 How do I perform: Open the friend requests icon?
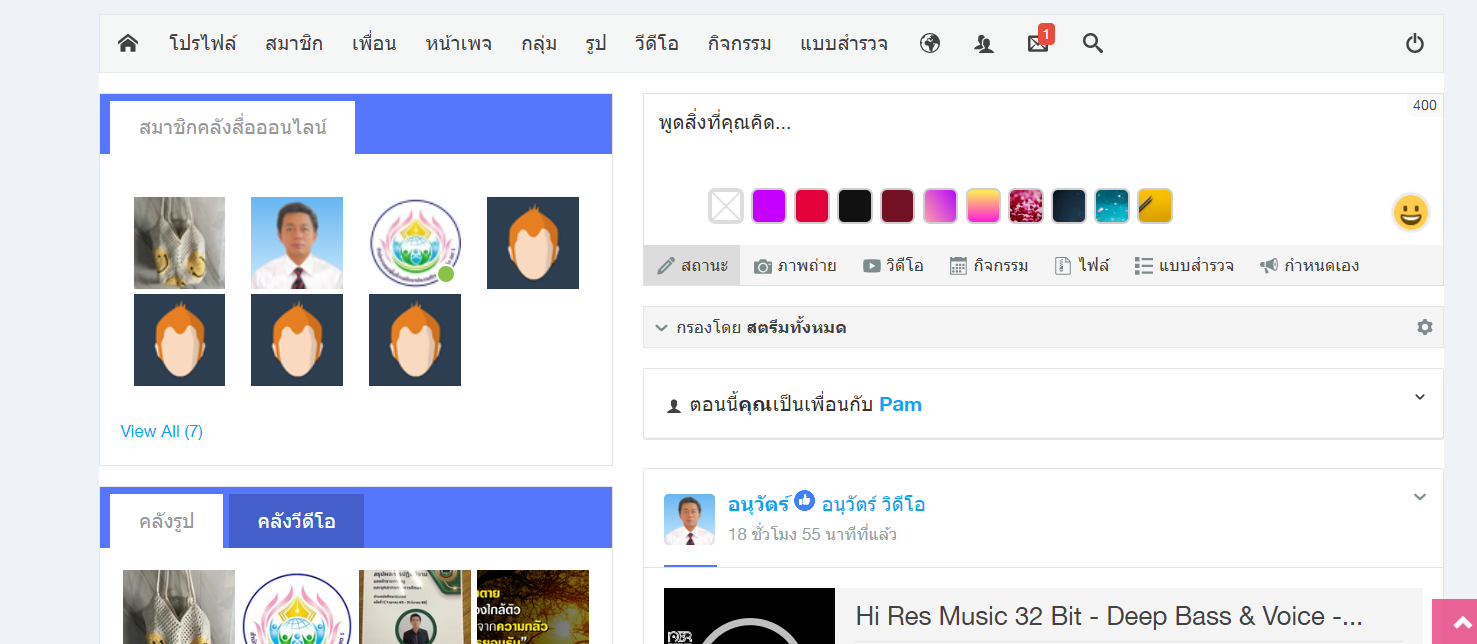pos(984,43)
